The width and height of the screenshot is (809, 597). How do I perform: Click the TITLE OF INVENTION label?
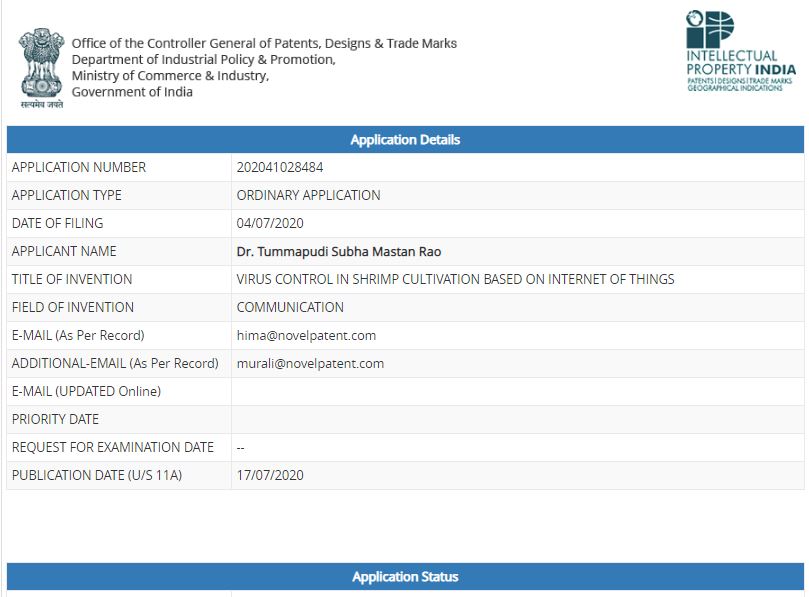point(72,279)
